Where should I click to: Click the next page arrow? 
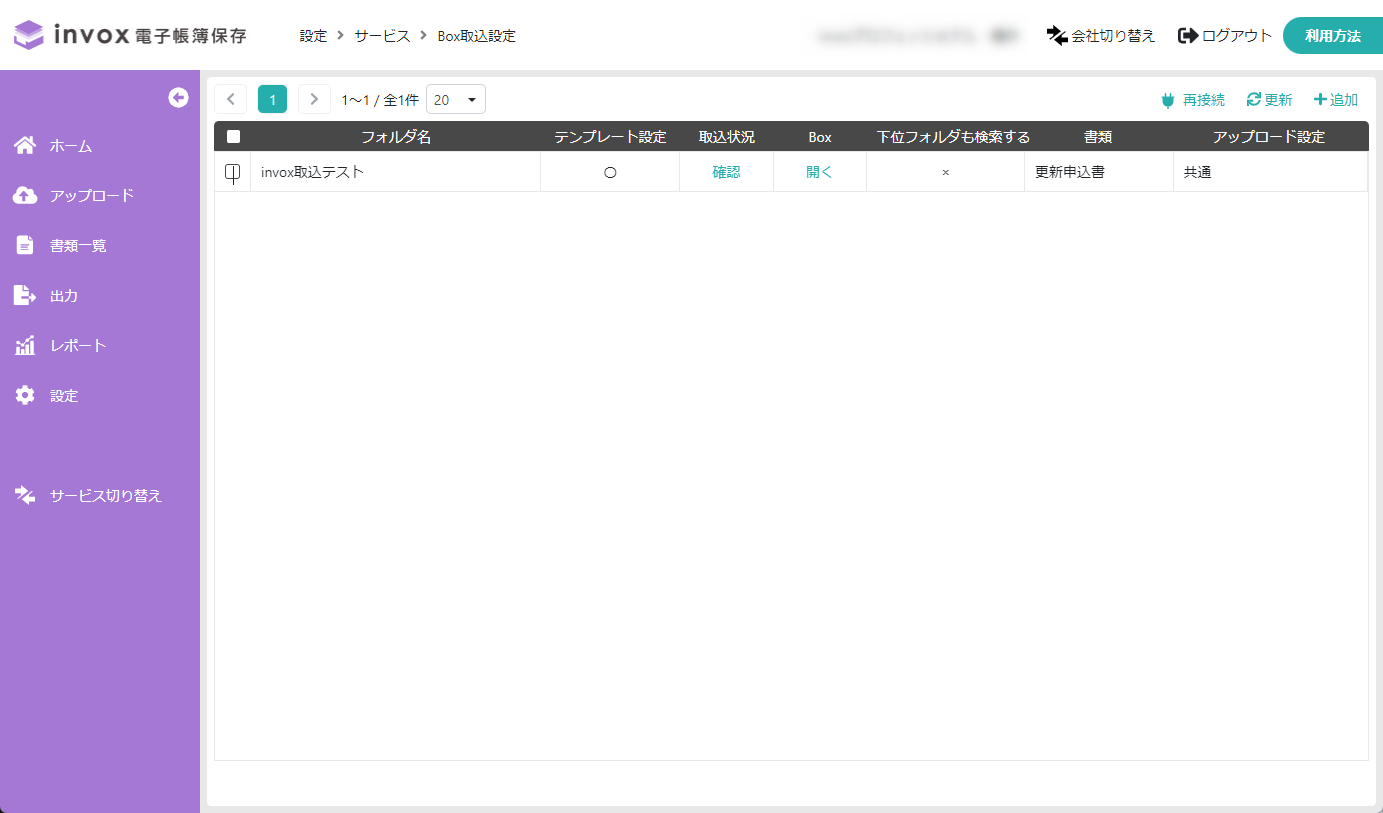(x=313, y=99)
